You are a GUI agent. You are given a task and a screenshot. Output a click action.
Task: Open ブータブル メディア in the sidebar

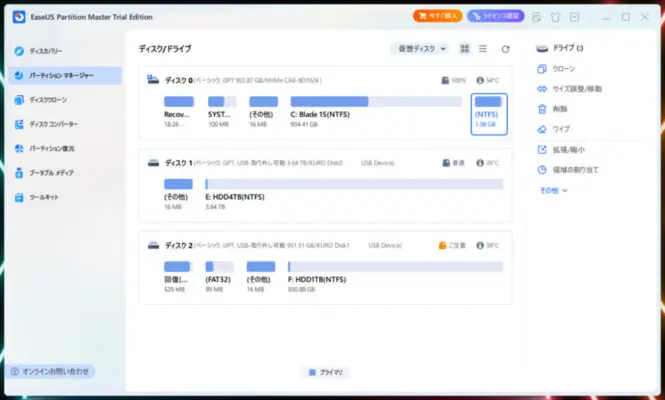(44, 173)
